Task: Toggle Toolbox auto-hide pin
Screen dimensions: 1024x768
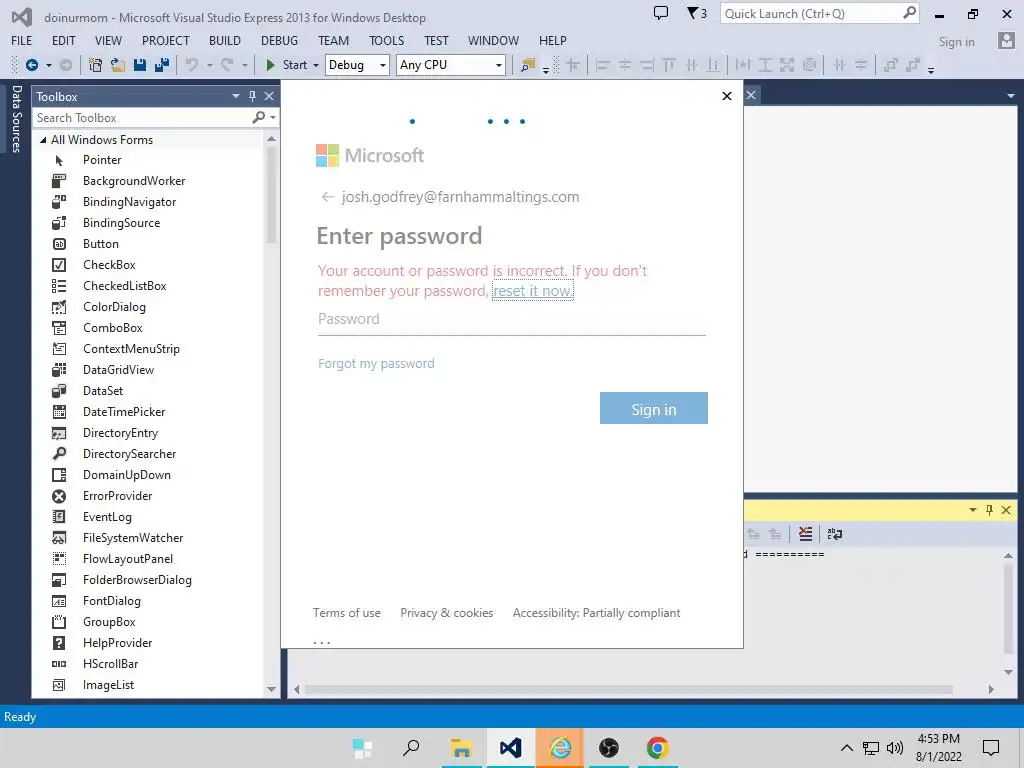Action: click(252, 96)
